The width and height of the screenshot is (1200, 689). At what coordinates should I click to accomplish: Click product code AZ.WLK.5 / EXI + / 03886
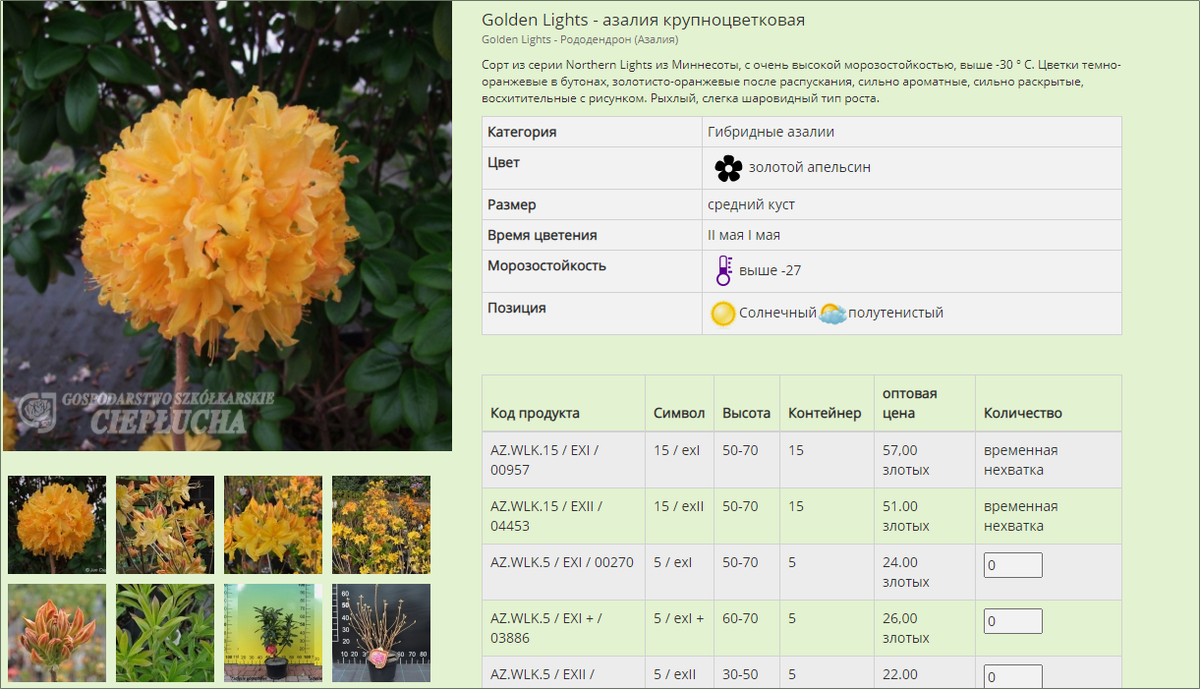(544, 628)
